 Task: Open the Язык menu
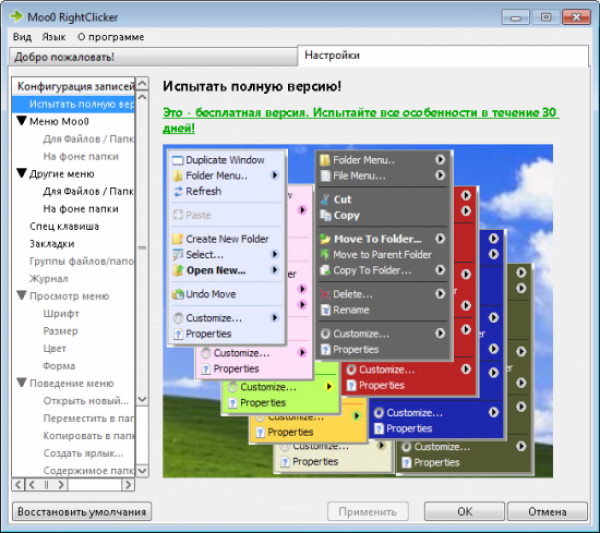[x=54, y=37]
